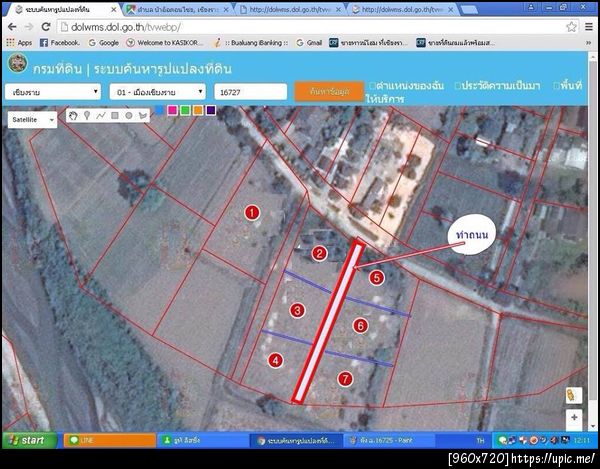Open Facebook bookmark in bookmarks bar
Image resolution: width=600 pixels, height=469 pixels.
tap(60, 43)
